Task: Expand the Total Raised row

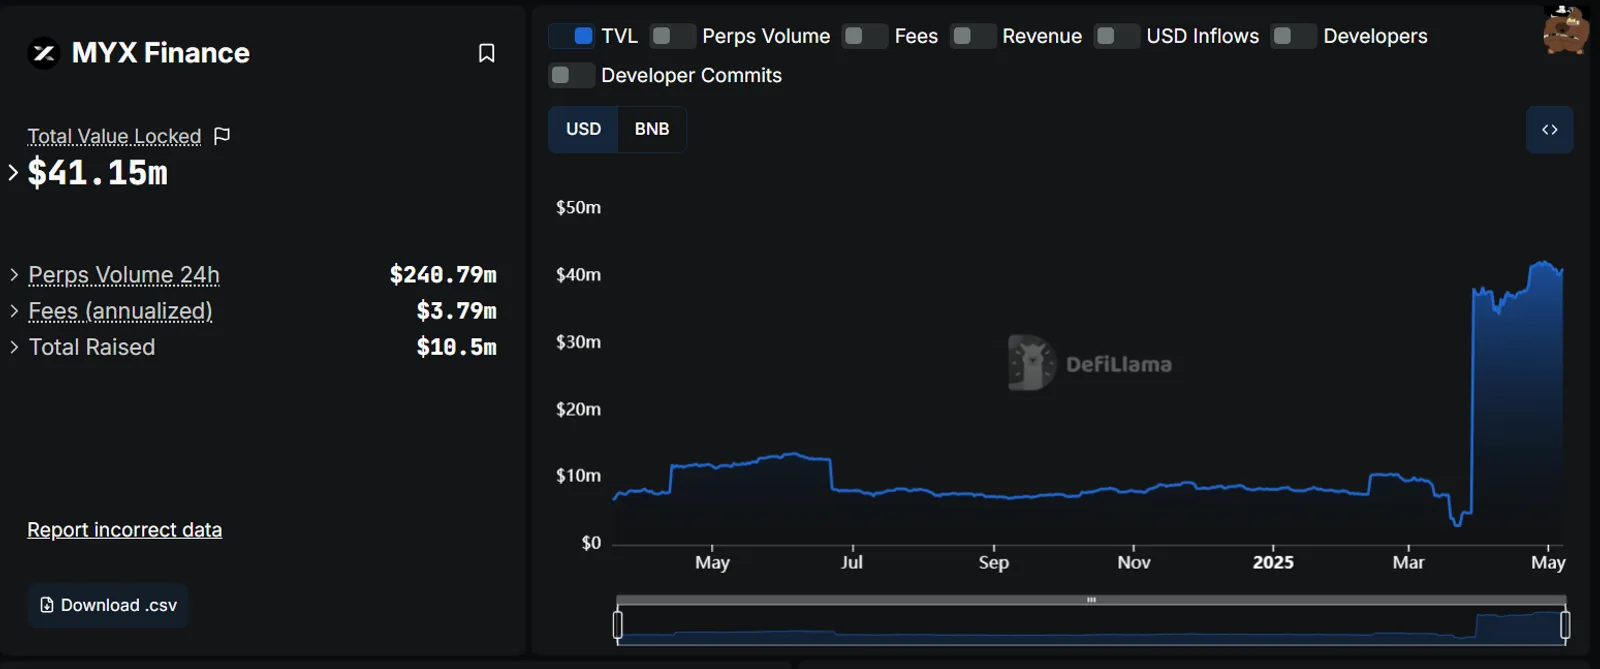Action: 14,347
